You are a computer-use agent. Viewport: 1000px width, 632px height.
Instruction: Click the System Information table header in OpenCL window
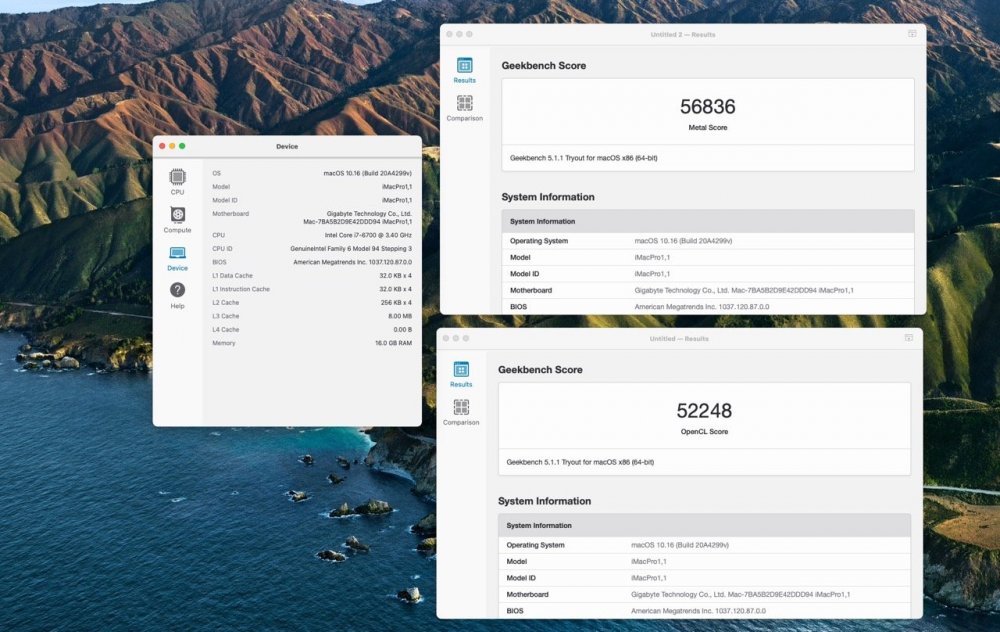(x=704, y=525)
